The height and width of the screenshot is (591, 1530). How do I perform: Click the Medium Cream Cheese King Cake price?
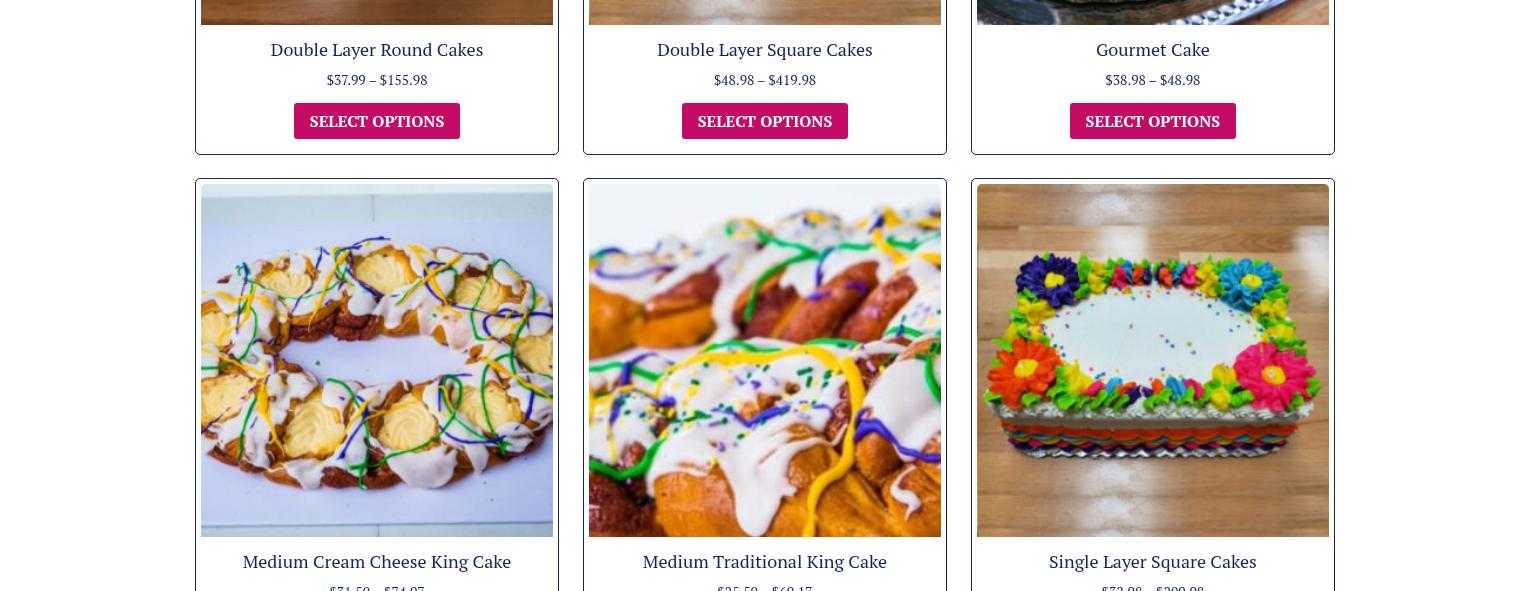coord(377,587)
